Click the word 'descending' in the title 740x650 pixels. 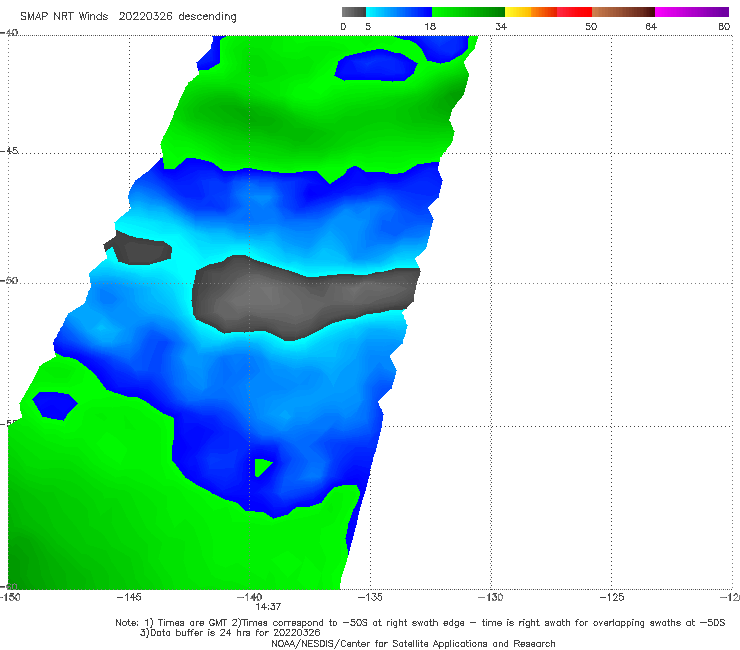point(207,17)
